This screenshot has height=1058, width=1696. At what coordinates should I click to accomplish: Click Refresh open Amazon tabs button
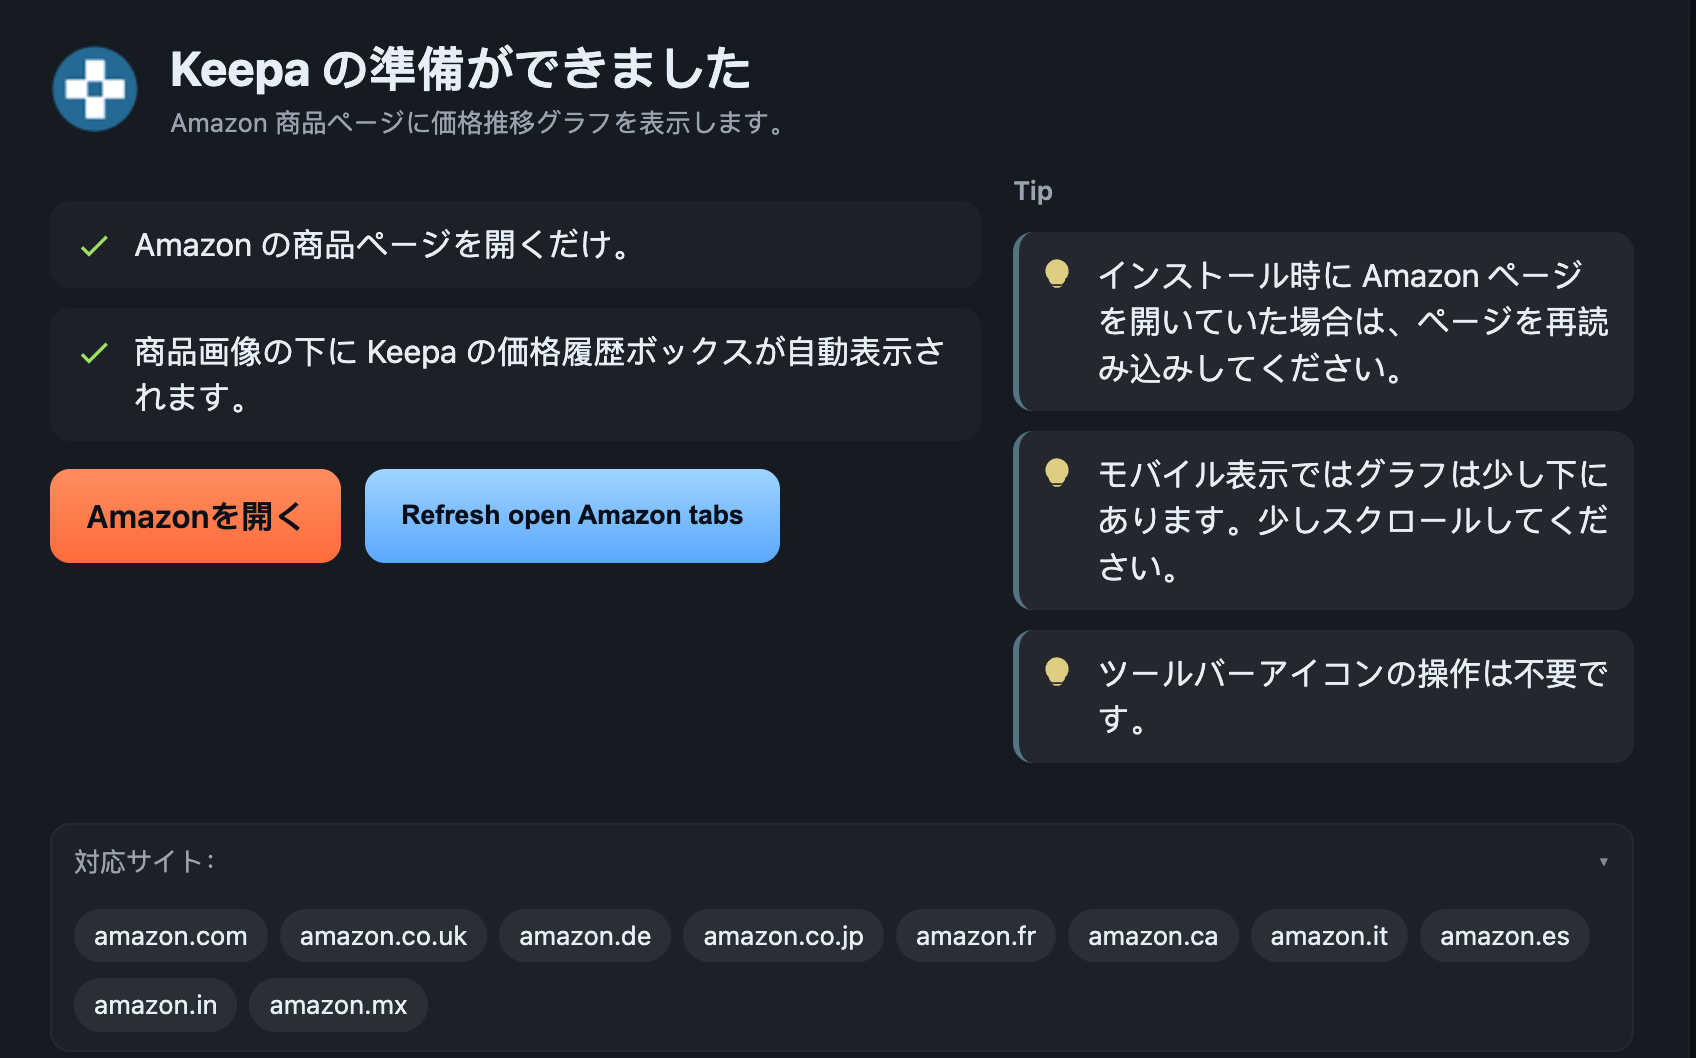coord(572,516)
